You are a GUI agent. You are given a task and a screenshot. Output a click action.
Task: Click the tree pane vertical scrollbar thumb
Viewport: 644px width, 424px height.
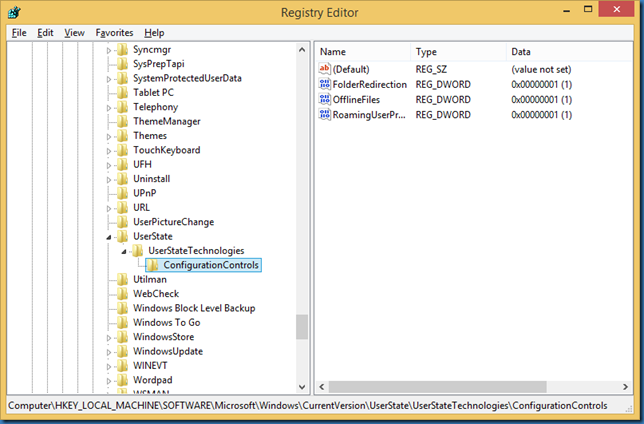302,327
